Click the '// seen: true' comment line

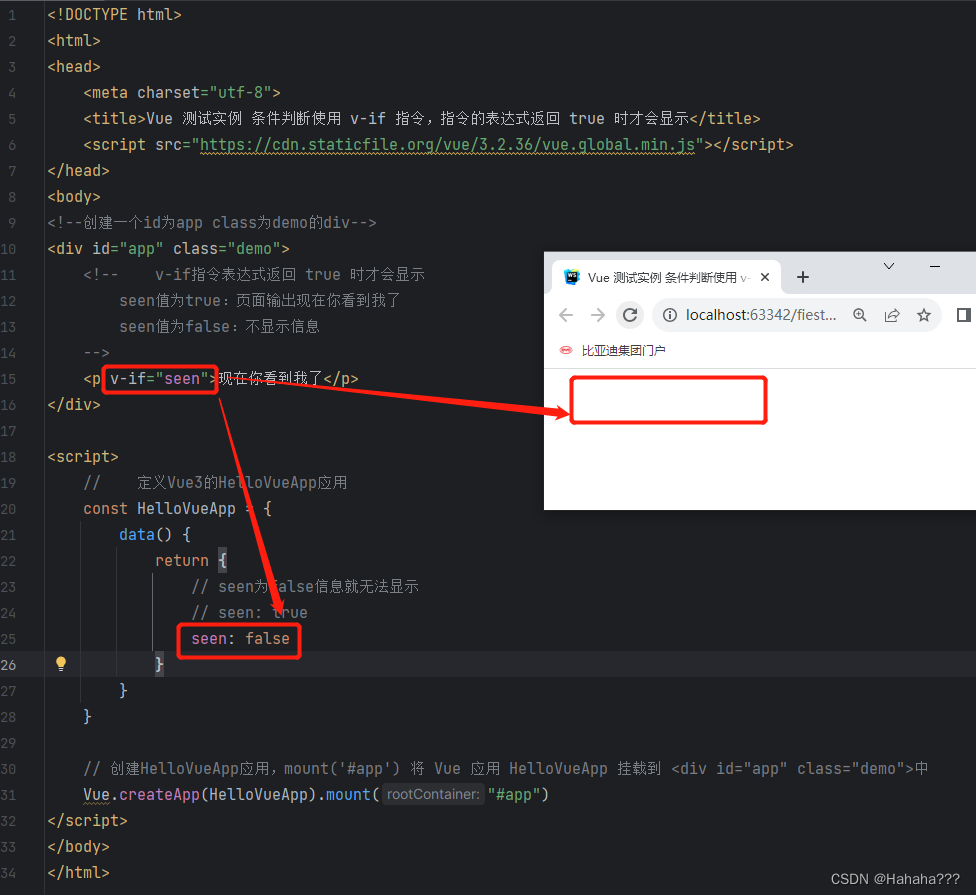click(x=249, y=612)
